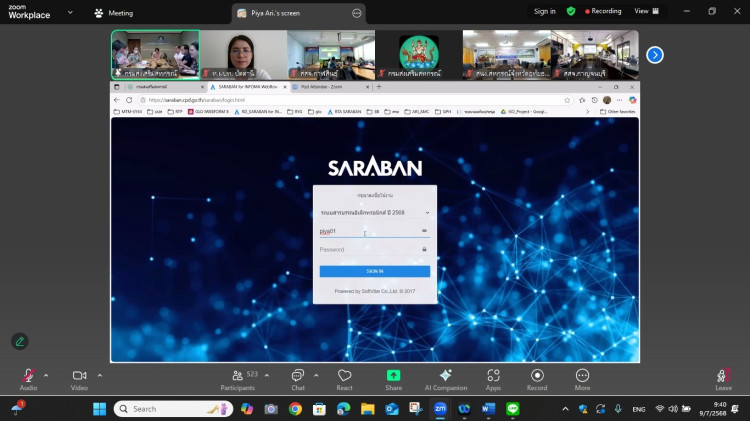Open Piya An.'s screen options ellipsis
Screen dimensions: 750x421
(357, 13)
